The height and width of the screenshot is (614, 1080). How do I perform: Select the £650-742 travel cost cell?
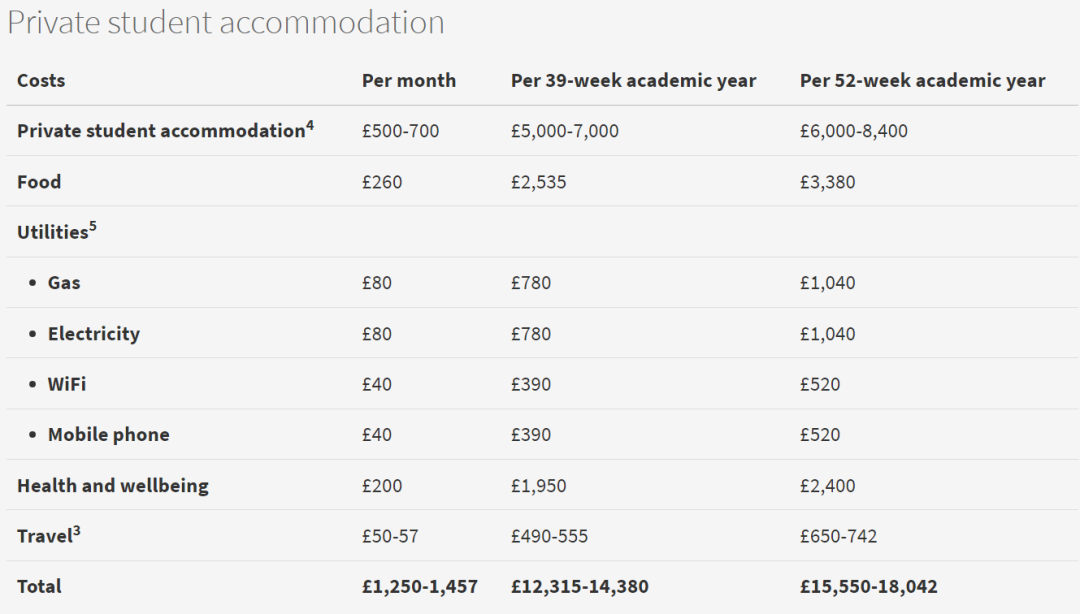[838, 536]
